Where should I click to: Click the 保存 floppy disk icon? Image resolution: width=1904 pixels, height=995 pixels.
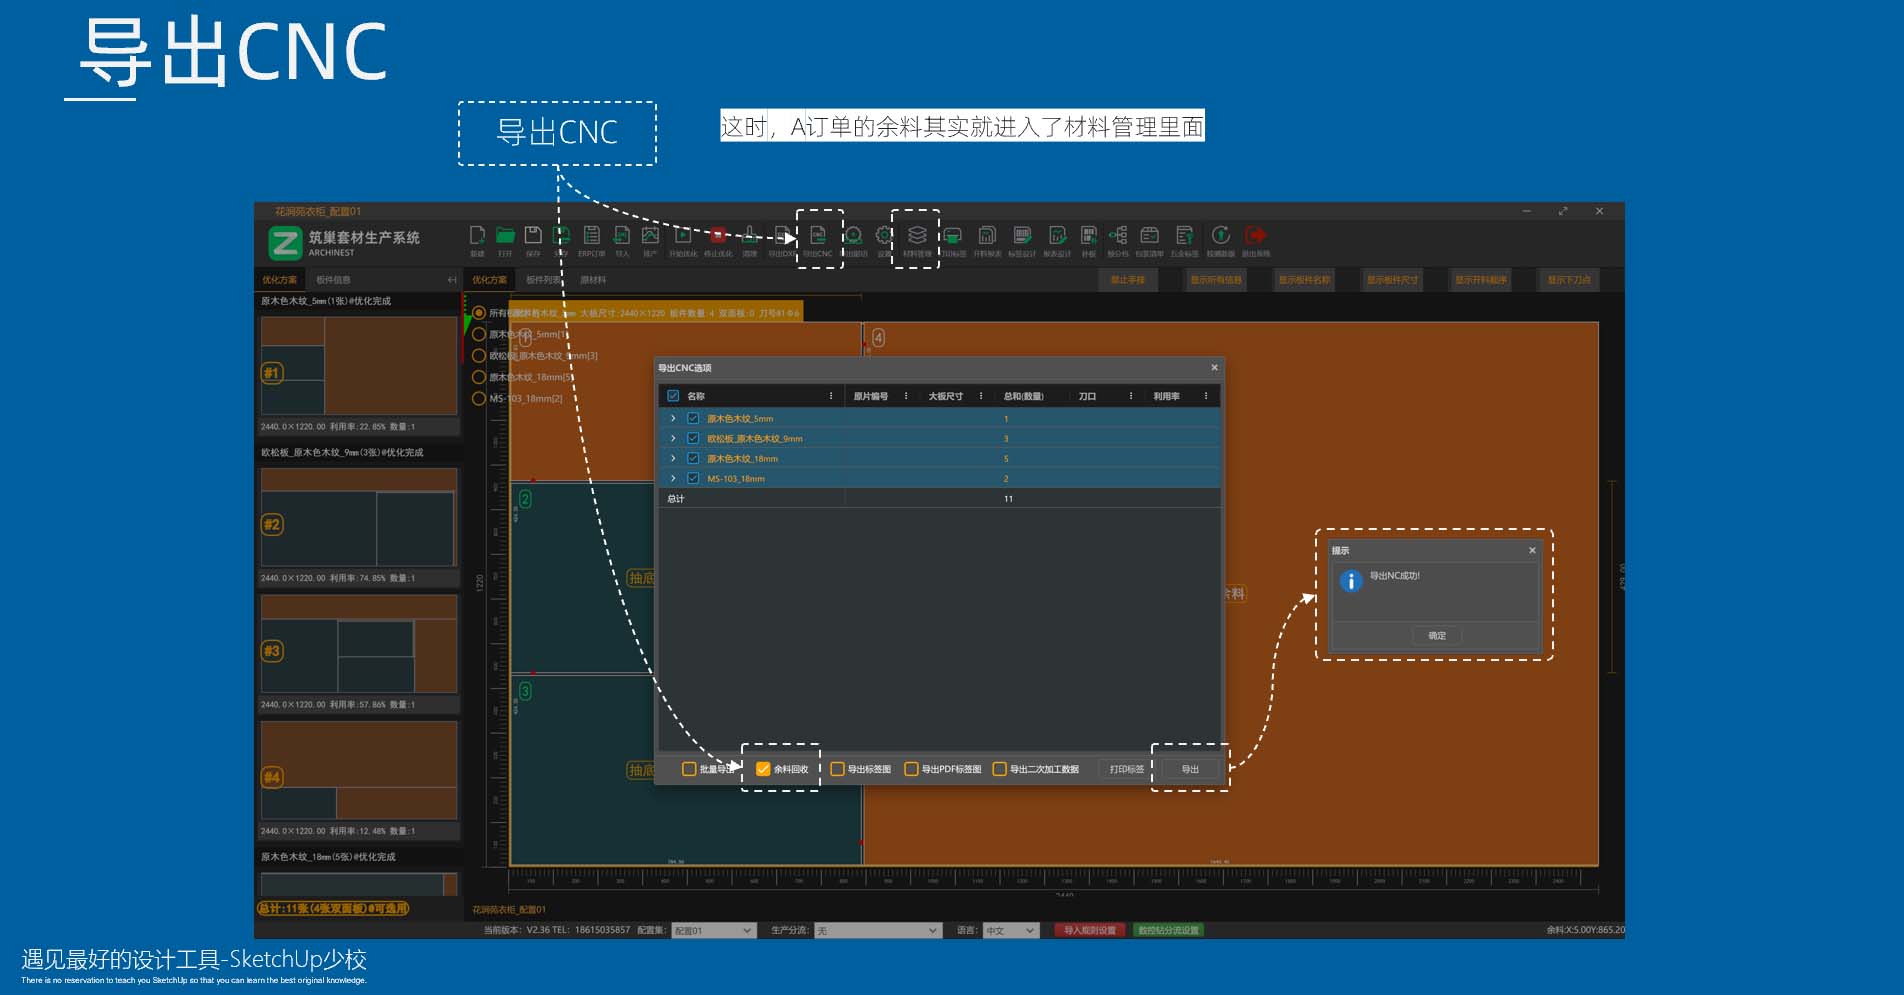(x=533, y=237)
